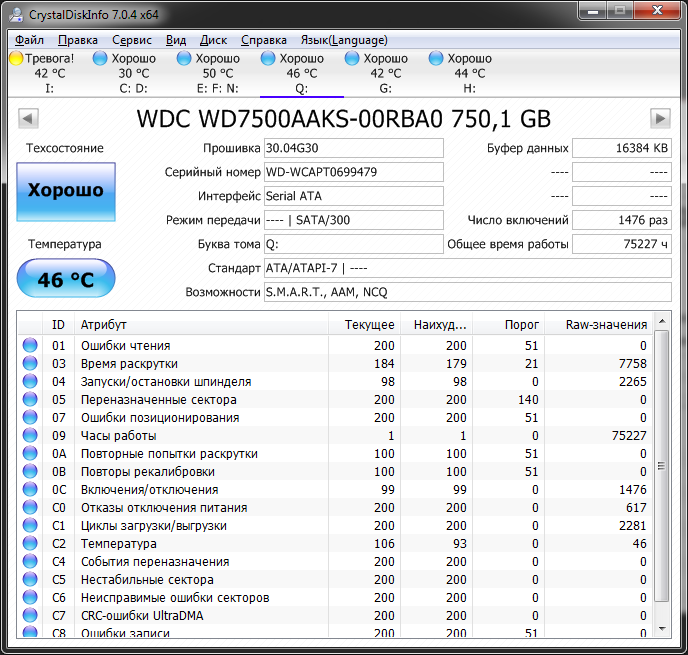Screen dimensions: 688x655
Task: Select disk E: F: N: status icon
Action: 184,58
